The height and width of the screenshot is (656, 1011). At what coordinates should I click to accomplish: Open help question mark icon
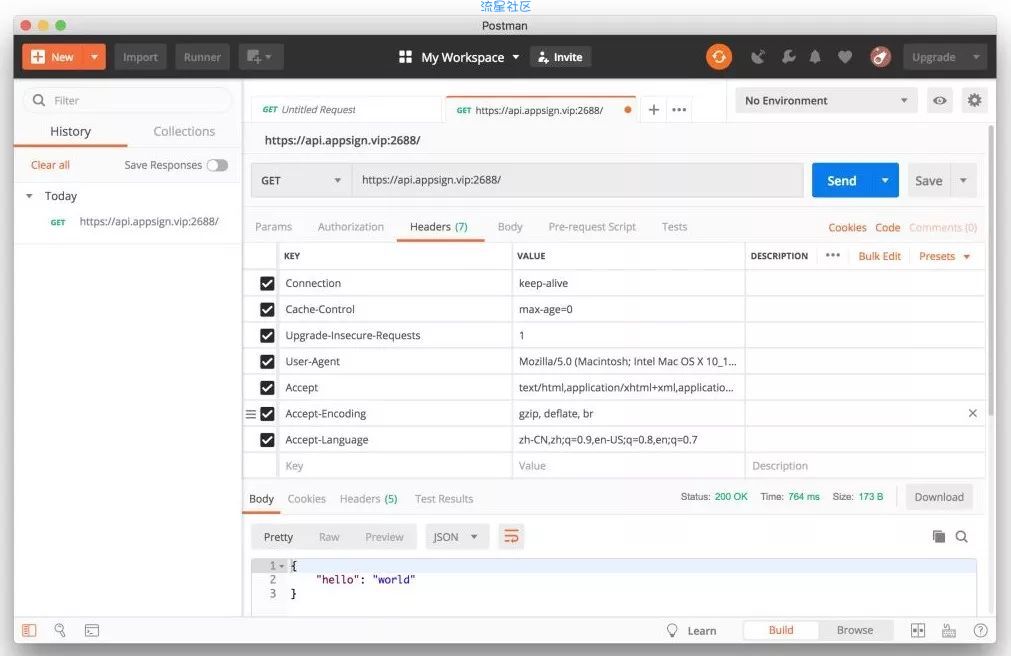980,630
